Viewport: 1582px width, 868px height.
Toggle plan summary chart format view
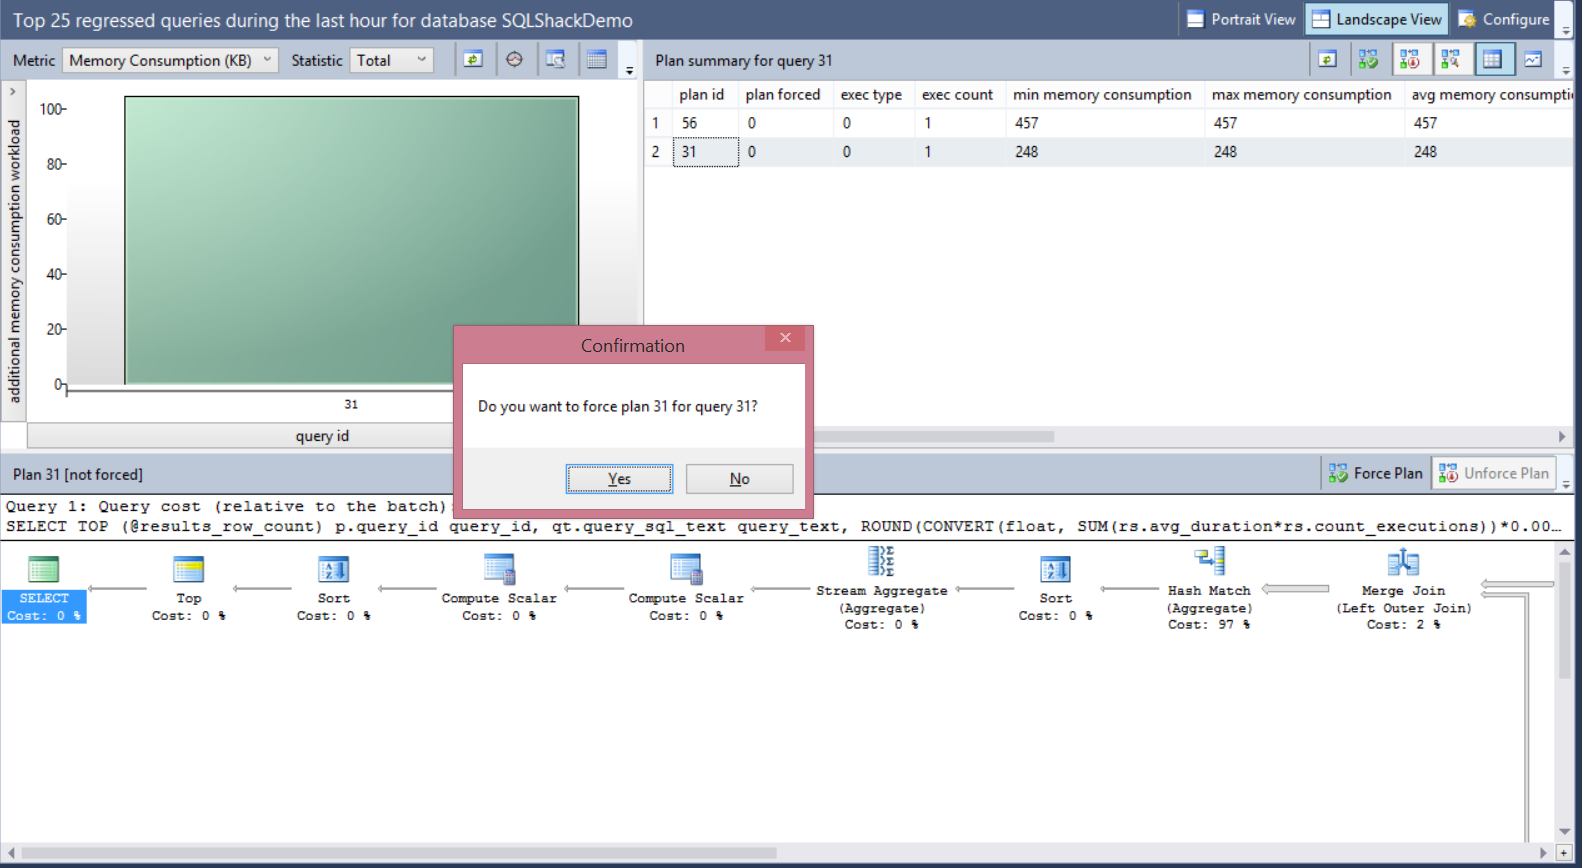(x=1533, y=60)
